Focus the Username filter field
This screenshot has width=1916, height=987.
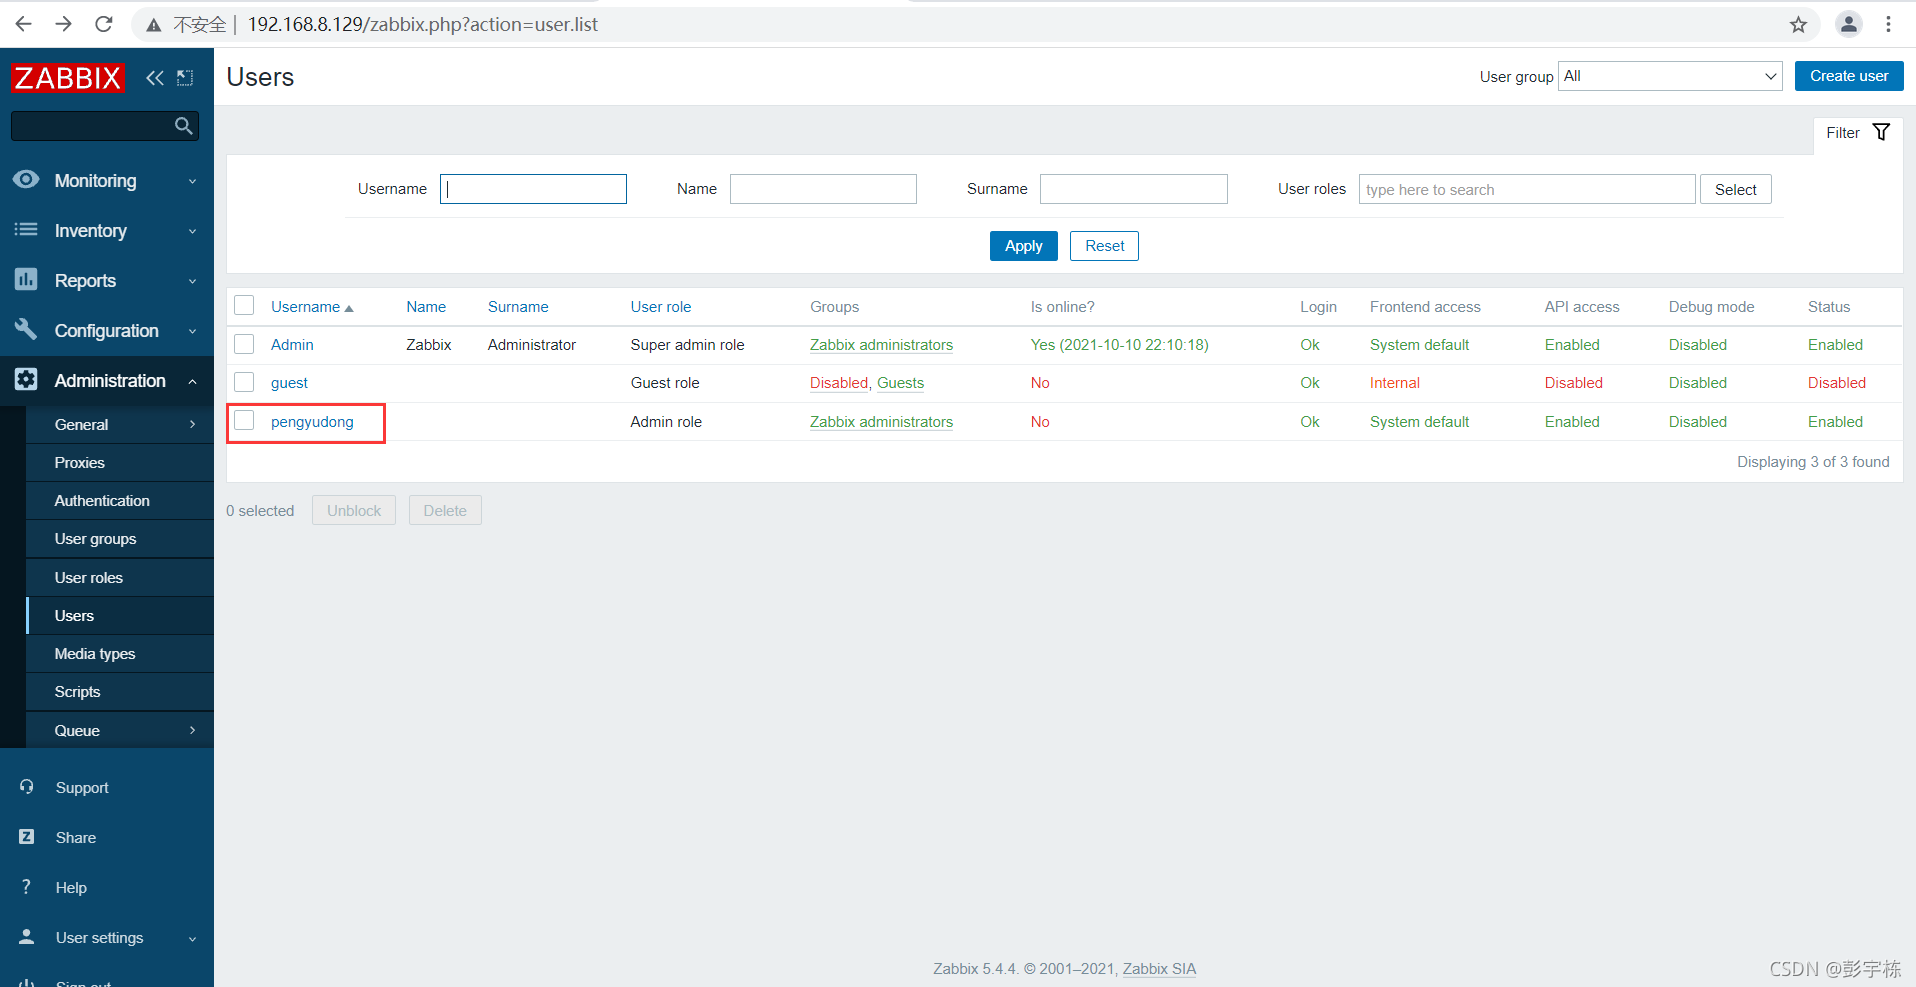coord(533,189)
